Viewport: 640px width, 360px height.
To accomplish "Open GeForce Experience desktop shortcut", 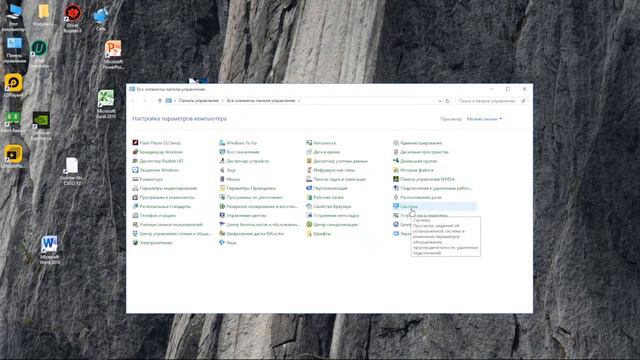I will pyautogui.click(x=41, y=126).
